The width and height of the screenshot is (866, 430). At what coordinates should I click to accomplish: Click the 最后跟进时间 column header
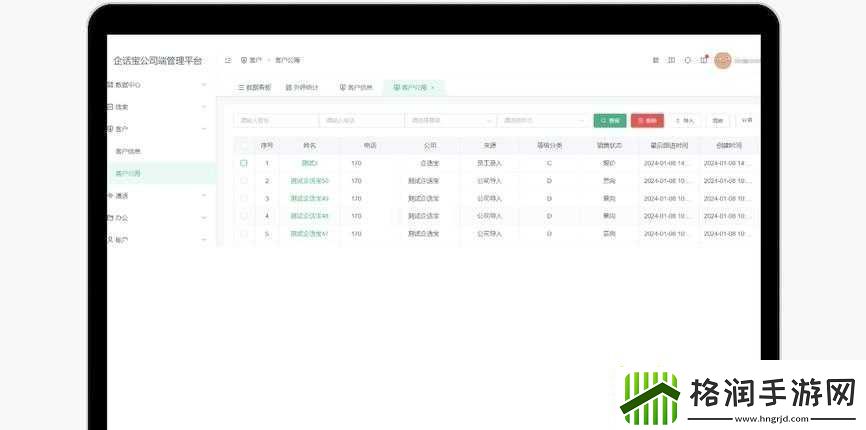tap(669, 146)
